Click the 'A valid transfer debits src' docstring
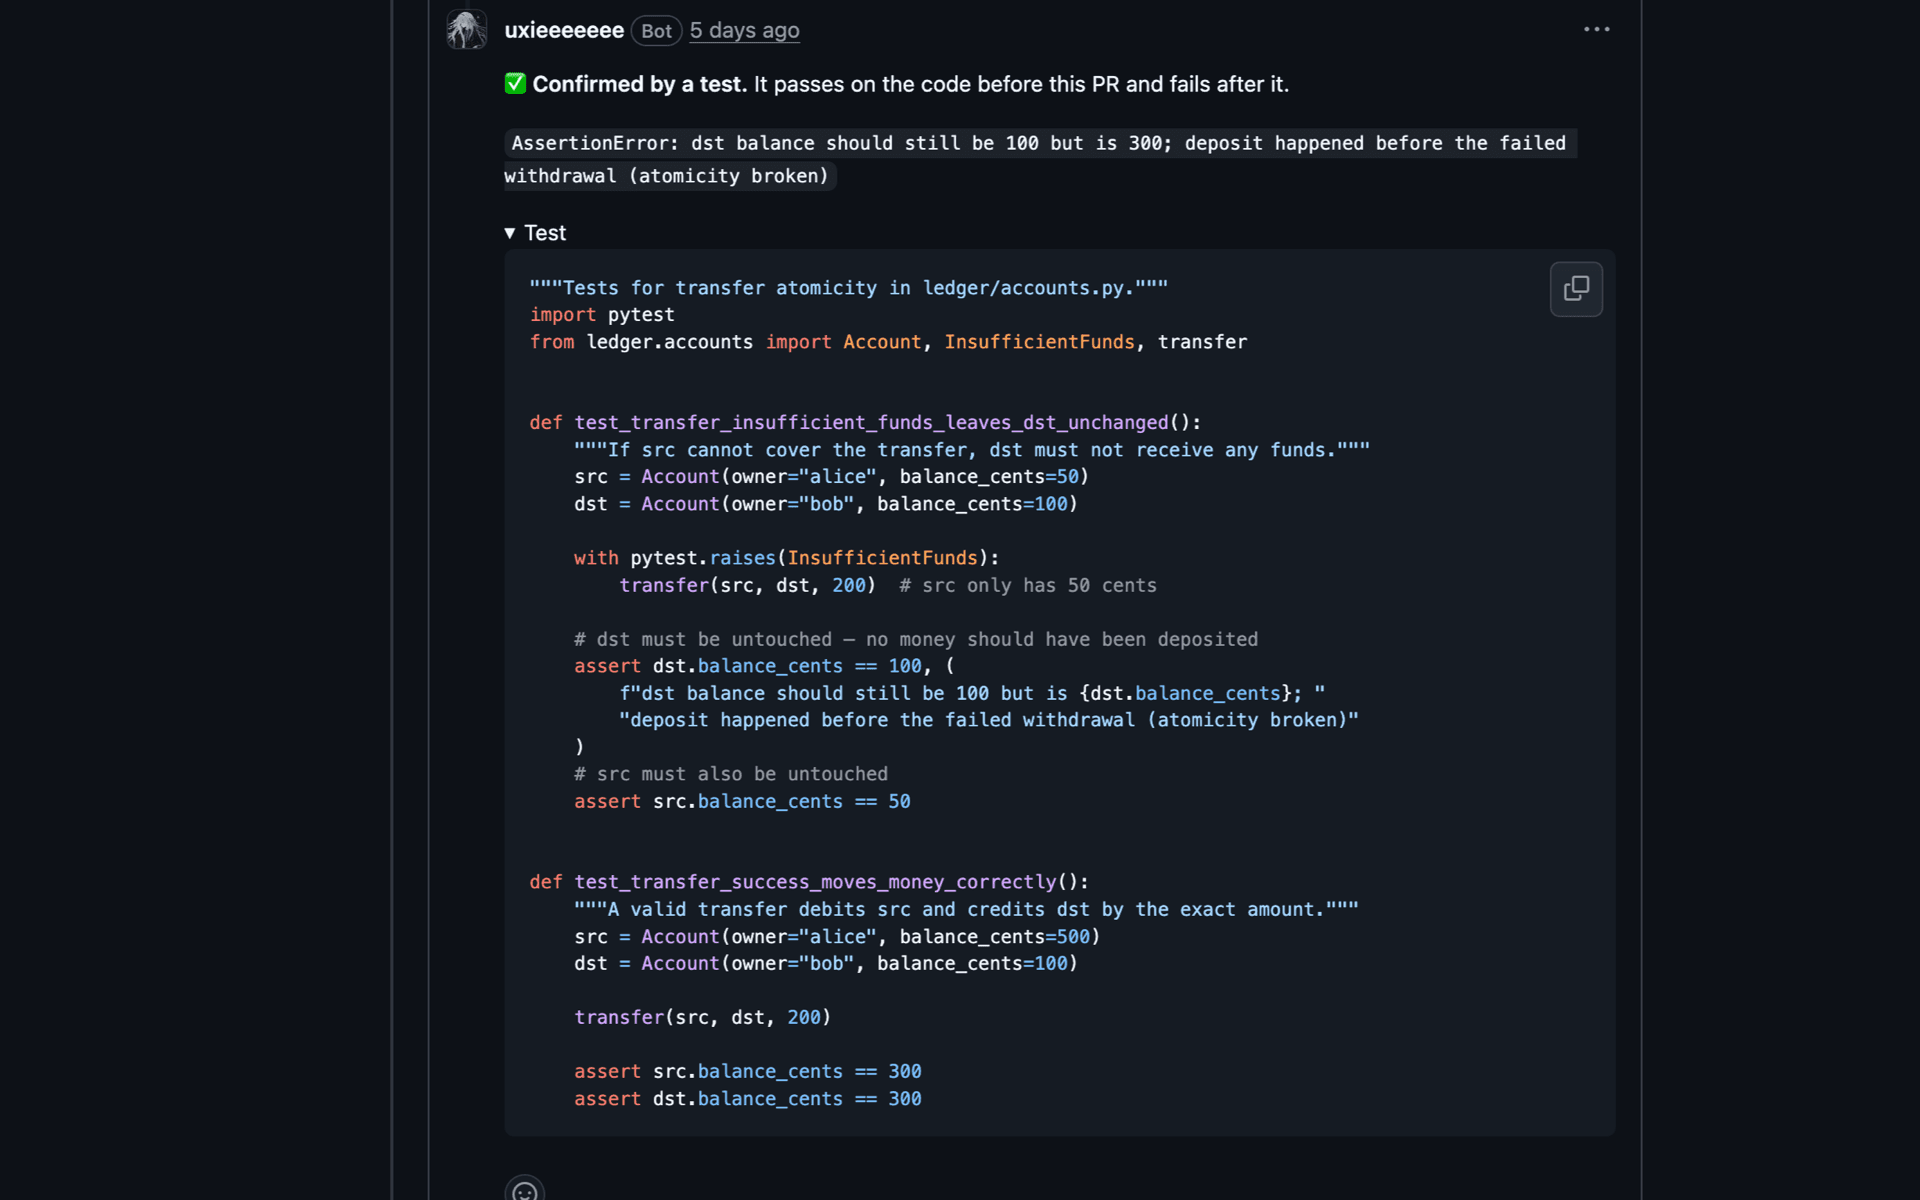This screenshot has width=1920, height=1200. pos(966,909)
